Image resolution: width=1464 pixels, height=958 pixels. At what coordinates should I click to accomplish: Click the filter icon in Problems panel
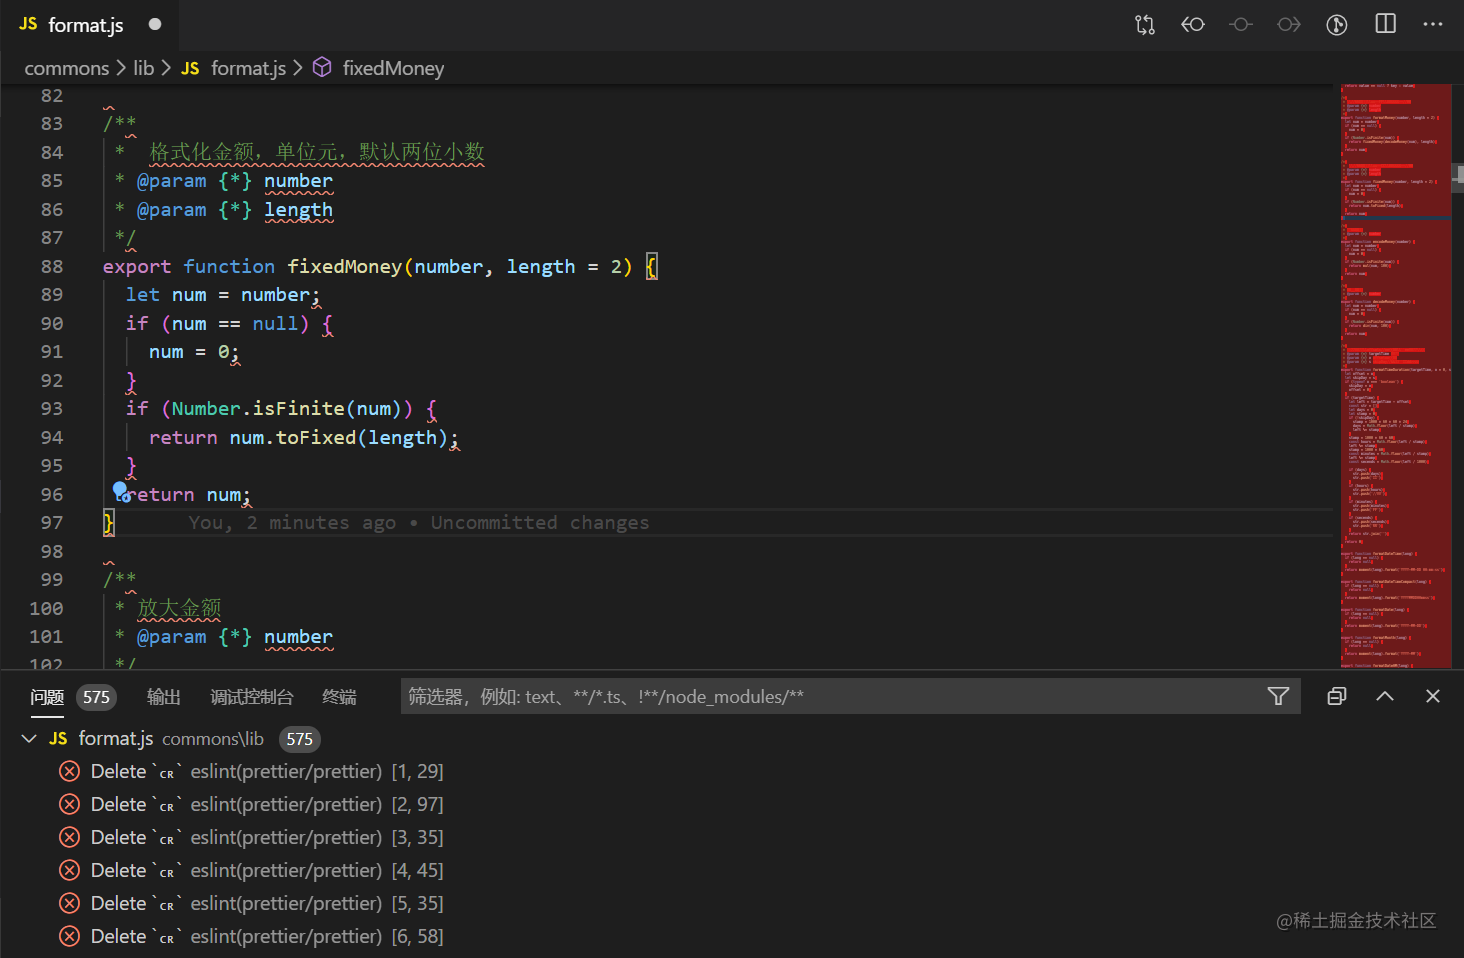[x=1278, y=696]
